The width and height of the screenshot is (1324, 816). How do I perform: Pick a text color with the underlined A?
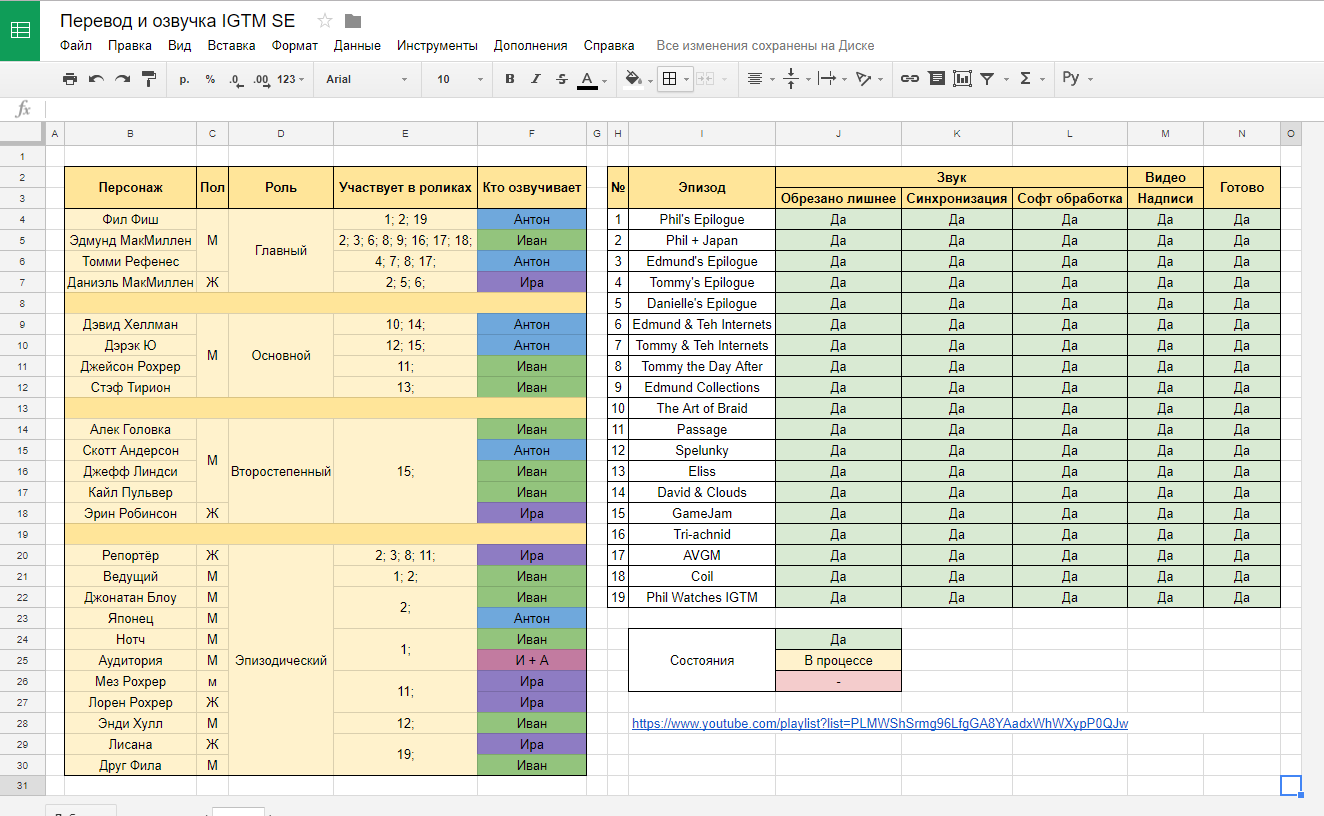tap(587, 79)
